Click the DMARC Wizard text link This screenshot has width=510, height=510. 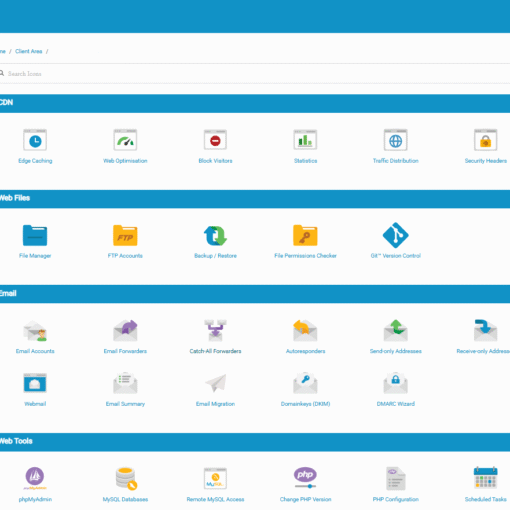tap(396, 404)
